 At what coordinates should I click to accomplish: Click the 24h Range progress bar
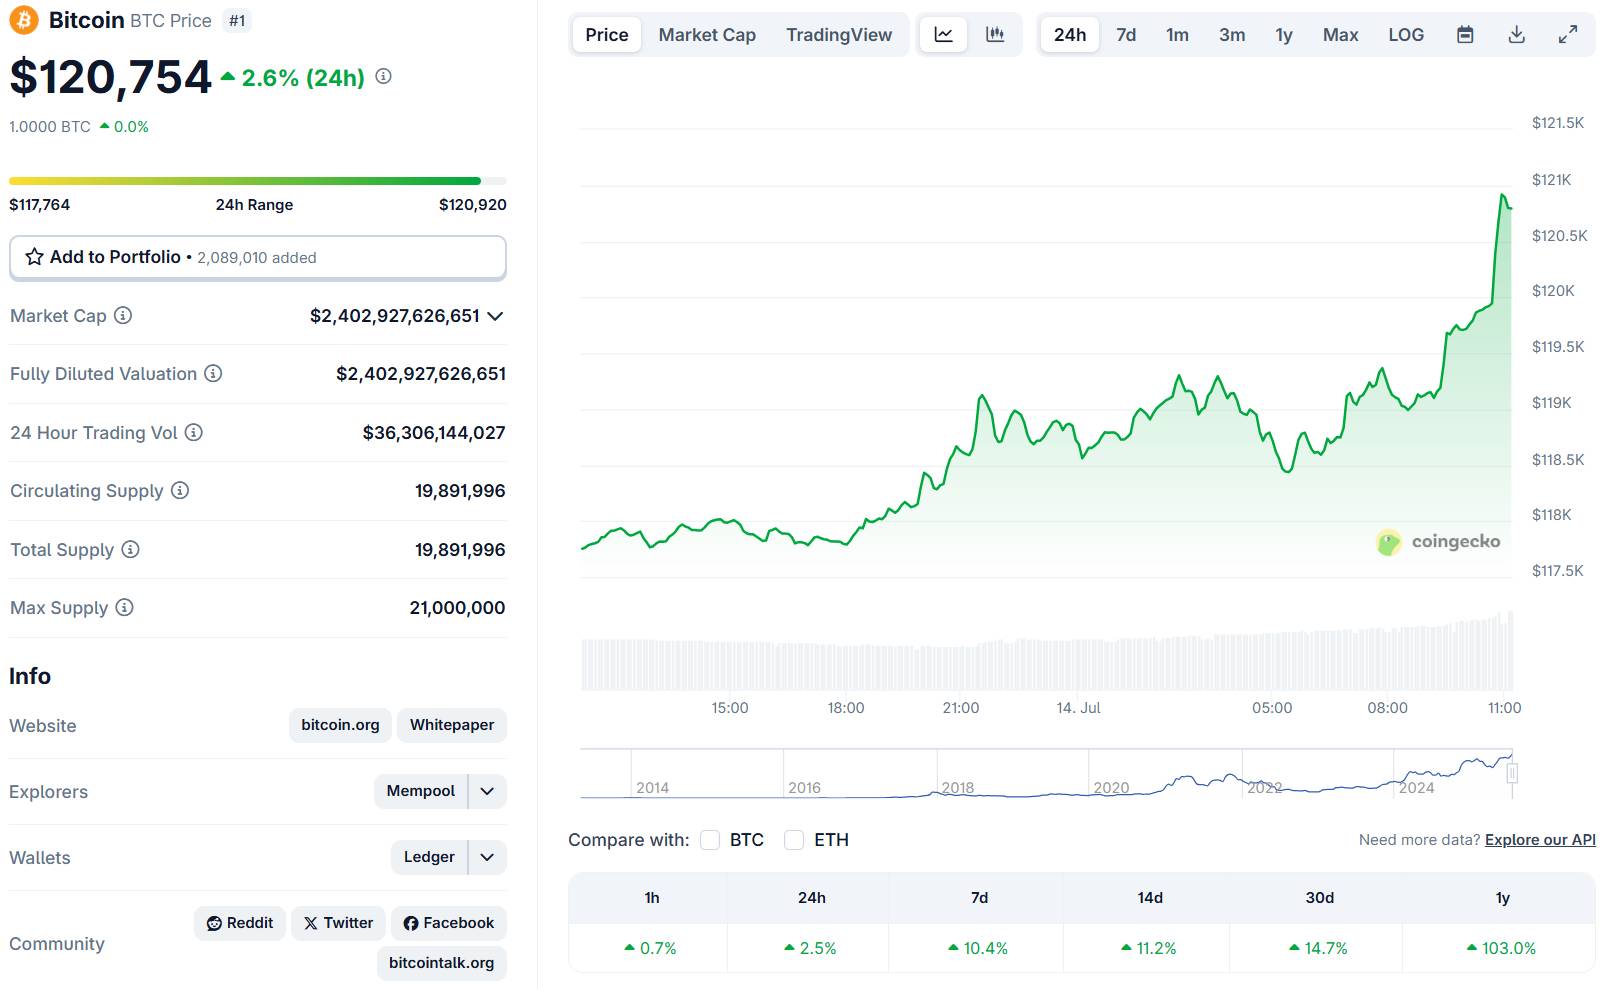pyautogui.click(x=258, y=181)
